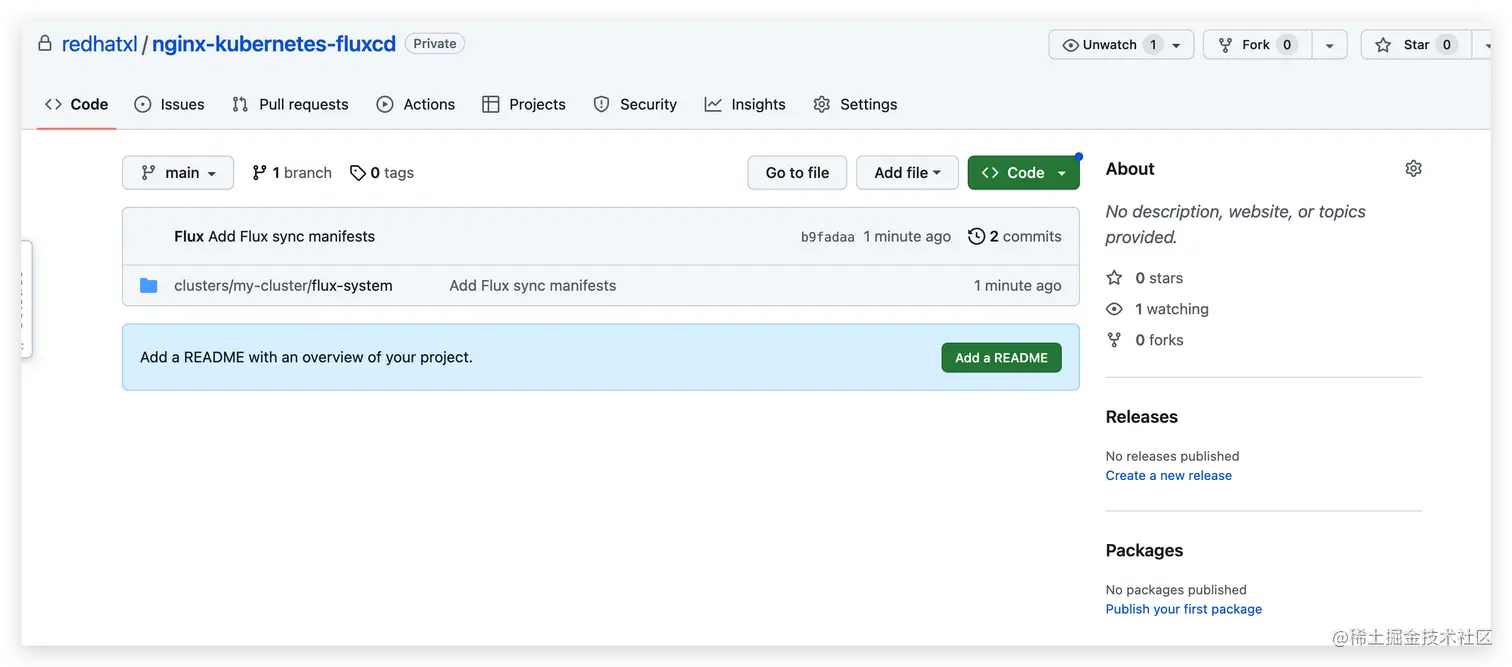The image size is (1512, 667).
Task: Open the Security tab
Action: [635, 104]
